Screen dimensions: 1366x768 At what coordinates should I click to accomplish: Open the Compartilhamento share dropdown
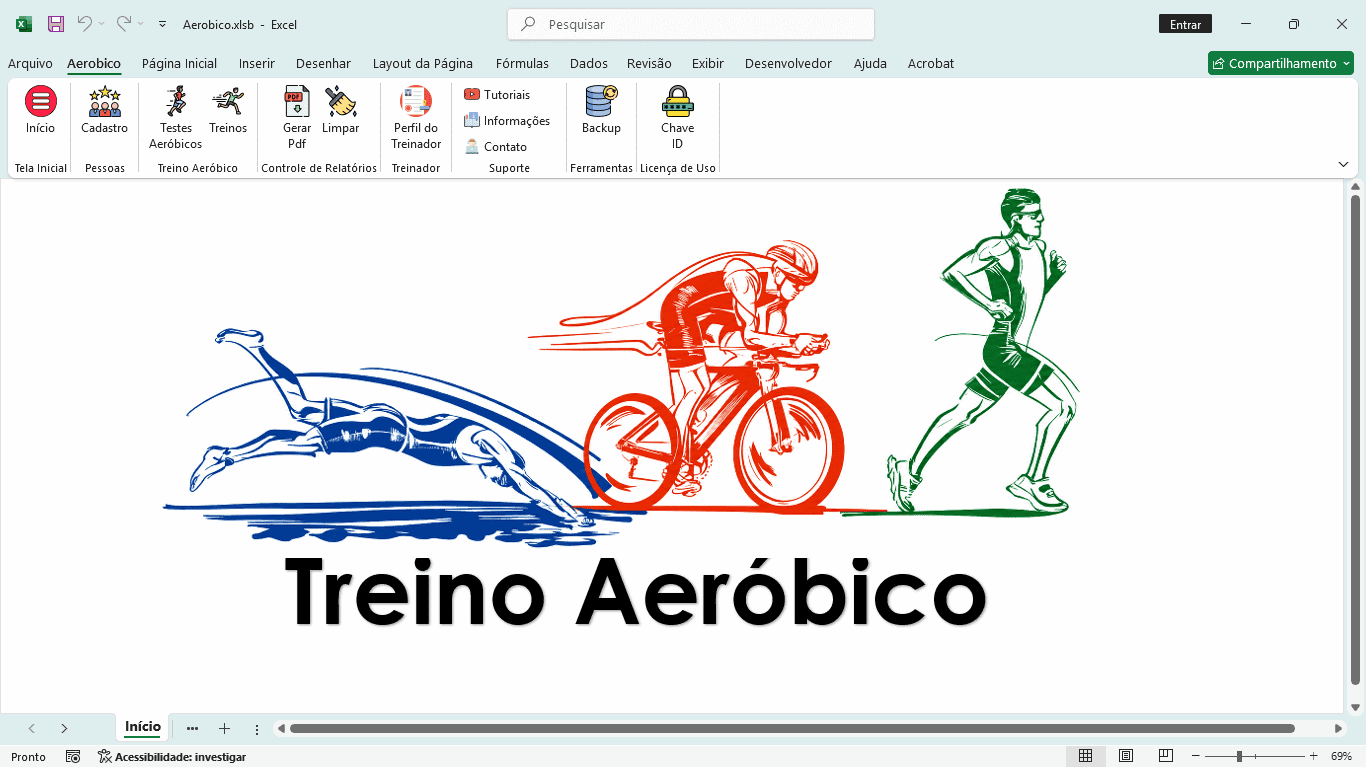(x=1281, y=63)
